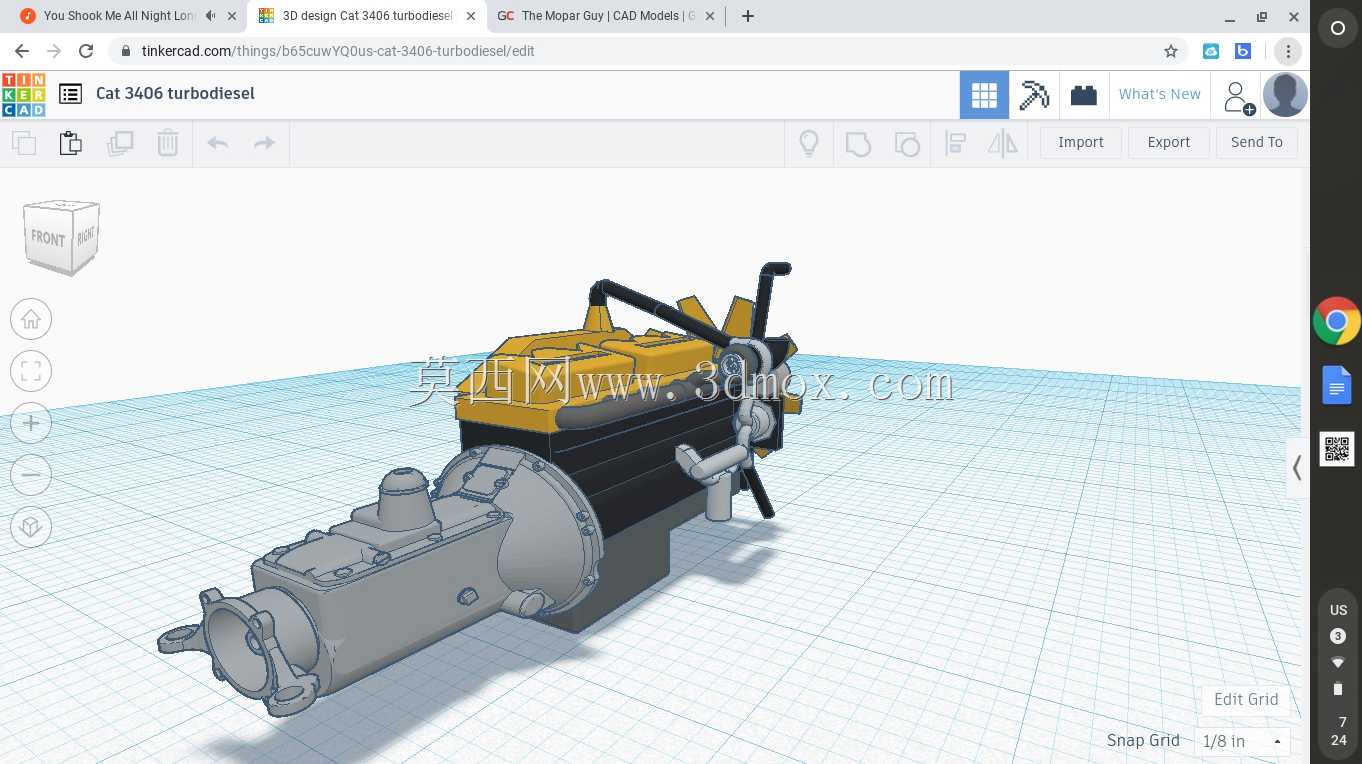Click the Duplicate and repeat icon

(x=120, y=143)
